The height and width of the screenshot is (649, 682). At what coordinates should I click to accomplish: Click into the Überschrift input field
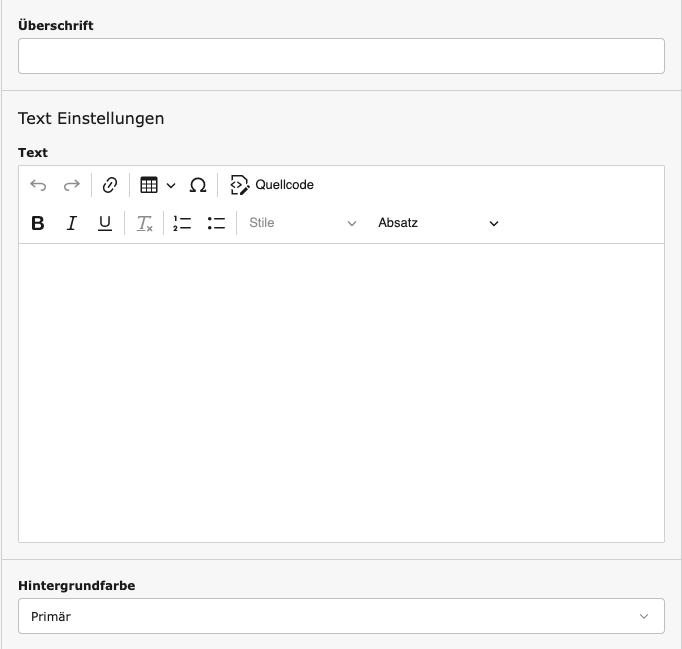click(x=341, y=56)
